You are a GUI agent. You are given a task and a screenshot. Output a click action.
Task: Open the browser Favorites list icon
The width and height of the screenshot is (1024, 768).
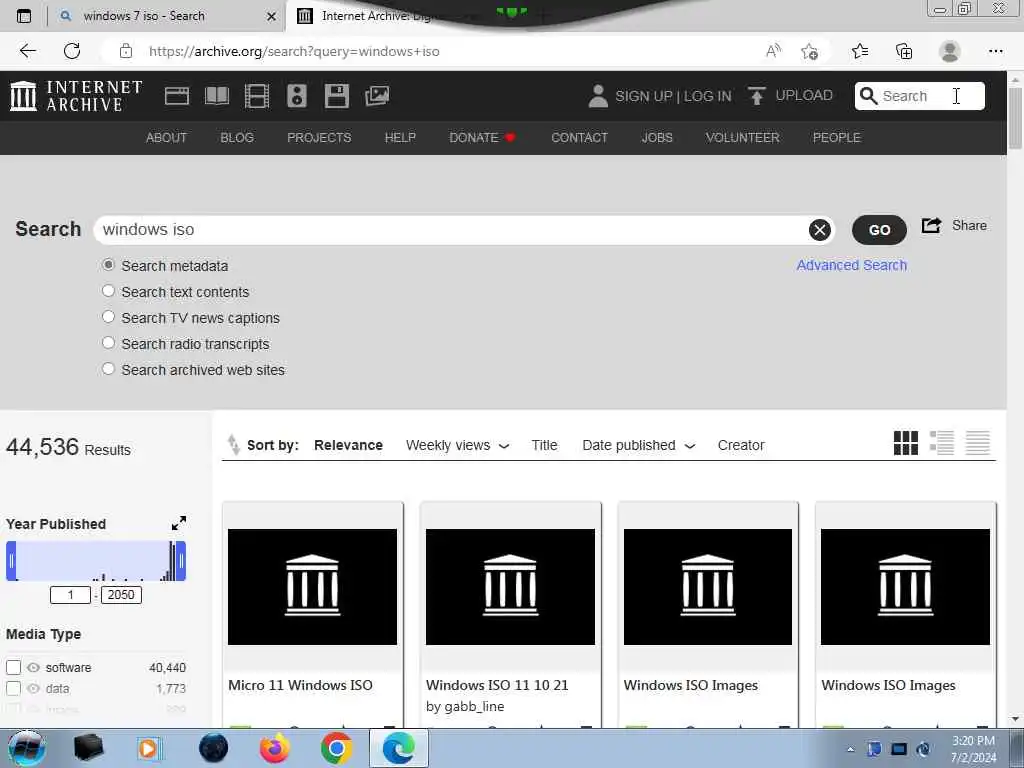(860, 51)
